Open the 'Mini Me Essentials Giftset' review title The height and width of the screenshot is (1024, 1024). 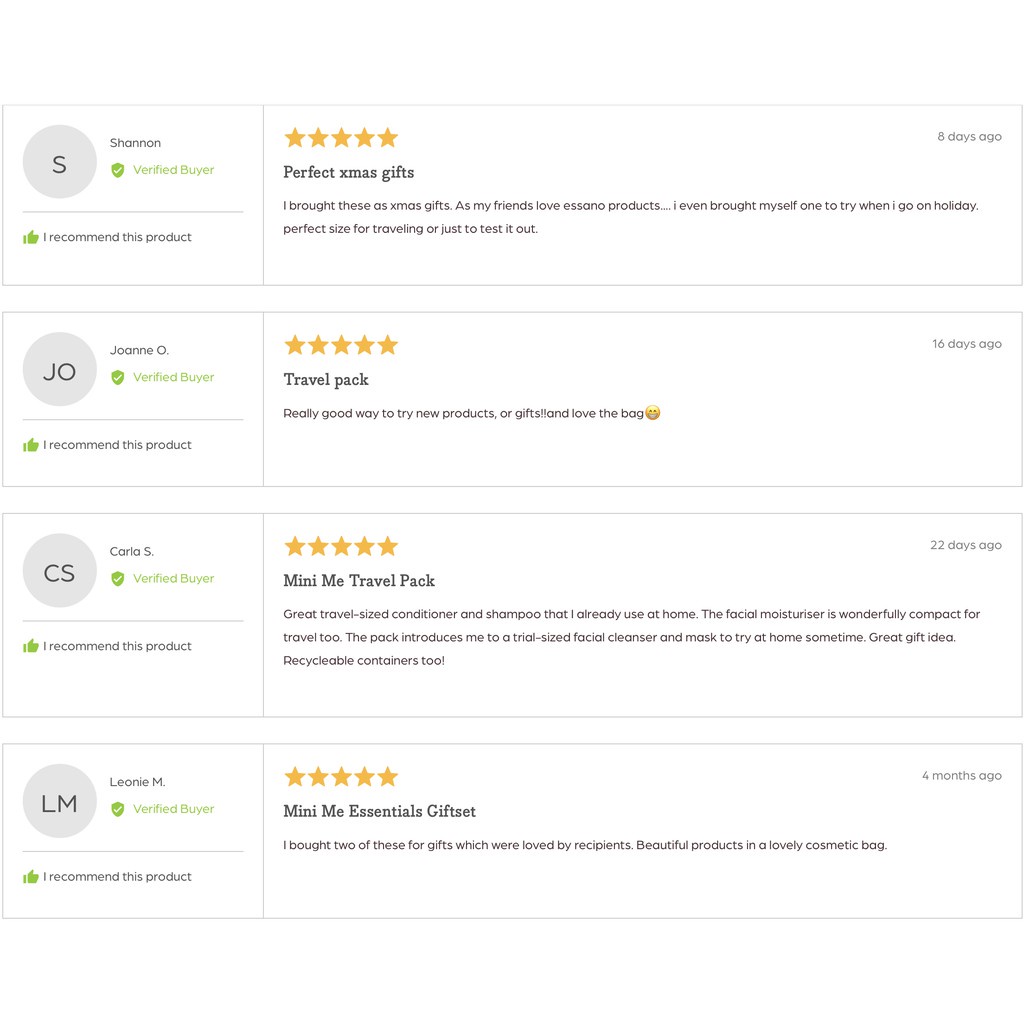pyautogui.click(x=379, y=811)
